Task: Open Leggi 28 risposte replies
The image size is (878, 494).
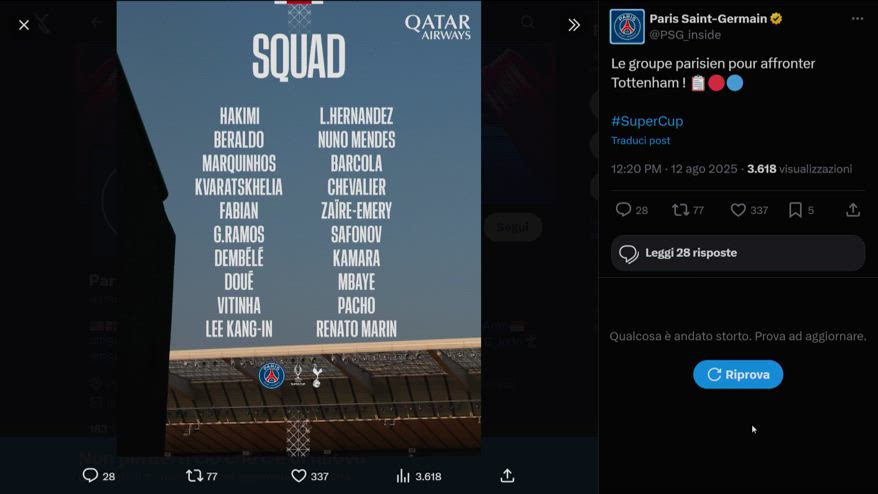Action: pos(738,253)
